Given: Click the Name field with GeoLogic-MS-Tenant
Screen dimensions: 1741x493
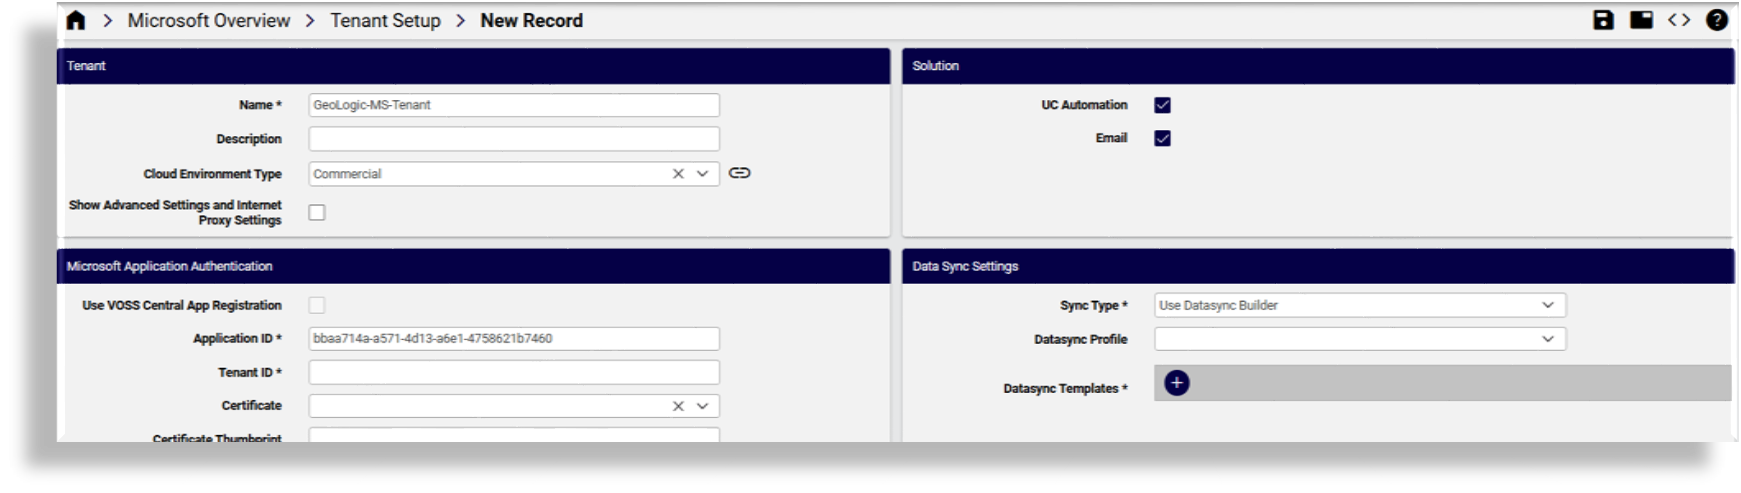Looking at the screenshot, I should tap(514, 105).
